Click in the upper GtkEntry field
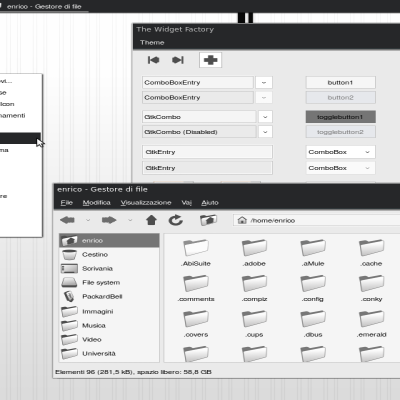The image size is (400, 400). click(207, 152)
